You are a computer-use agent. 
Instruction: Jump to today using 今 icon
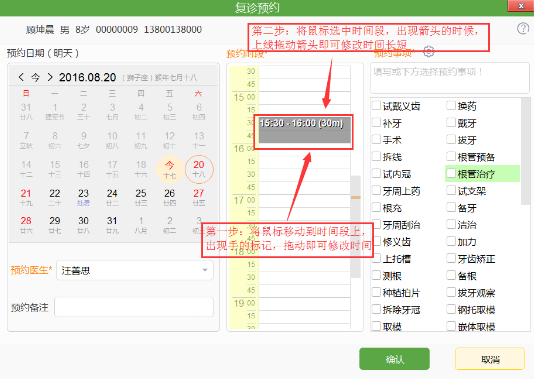(35, 77)
